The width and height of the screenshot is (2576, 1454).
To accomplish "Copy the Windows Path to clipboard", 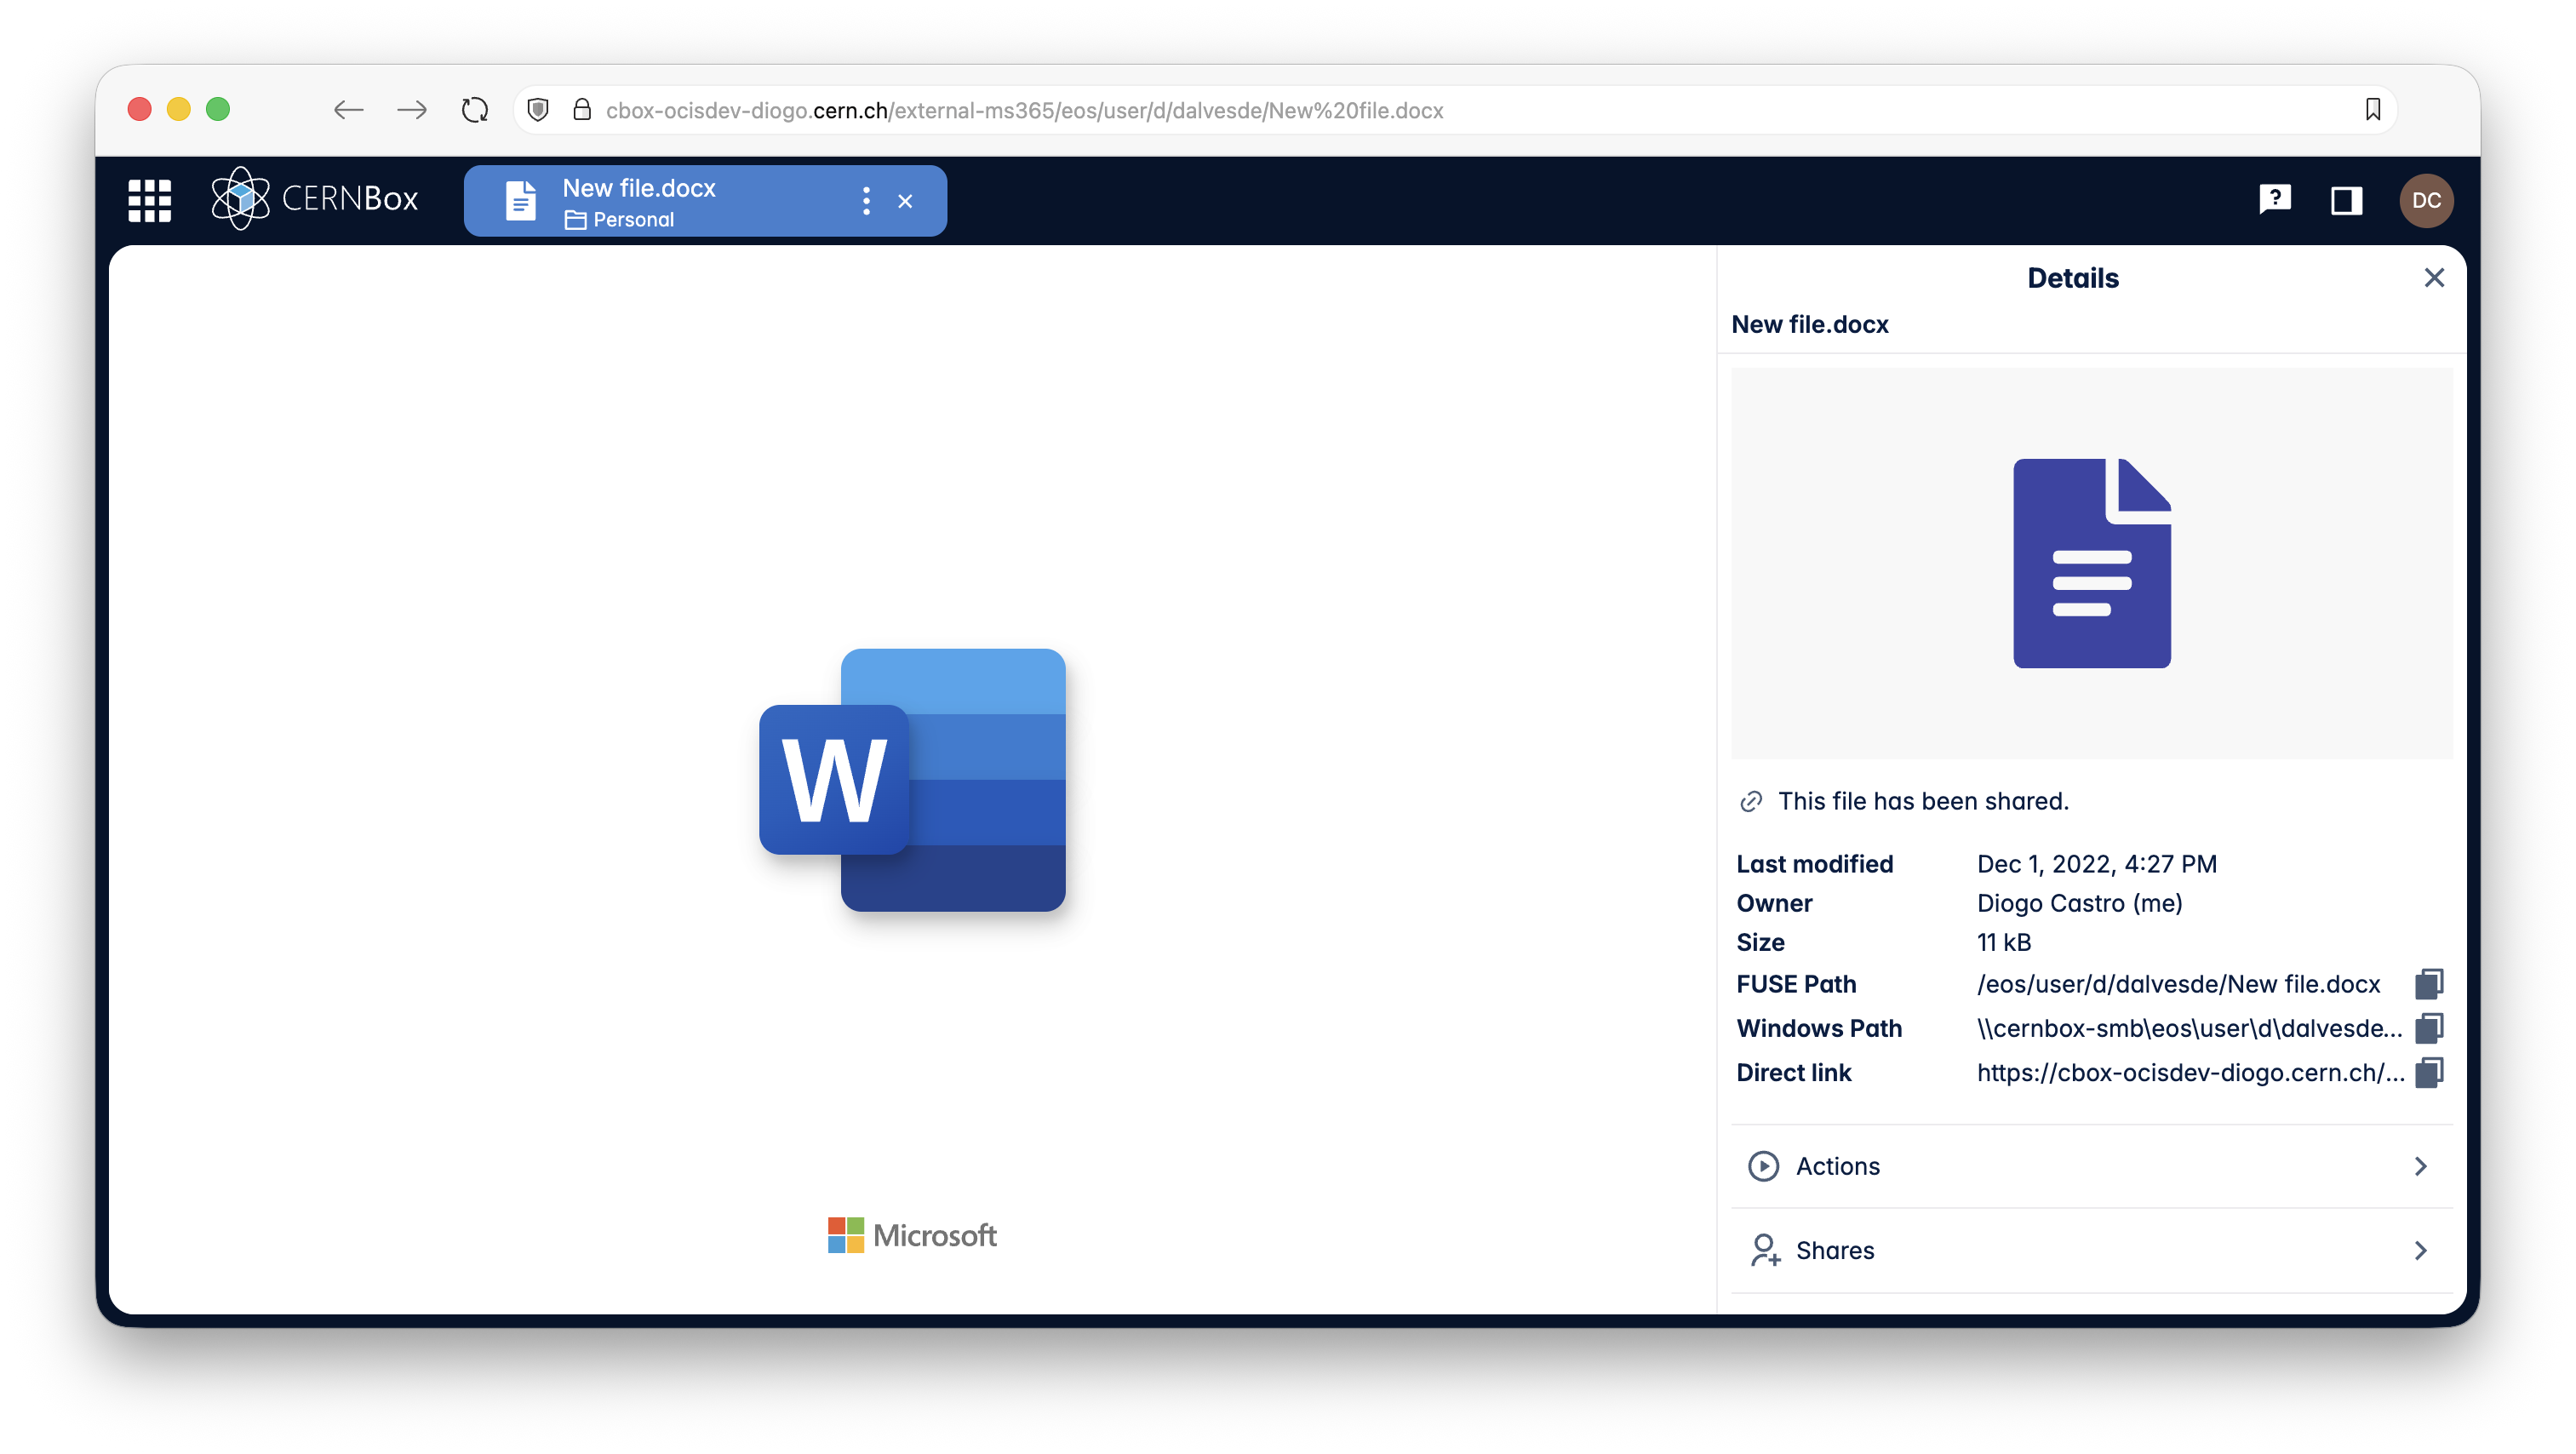I will pos(2428,1028).
